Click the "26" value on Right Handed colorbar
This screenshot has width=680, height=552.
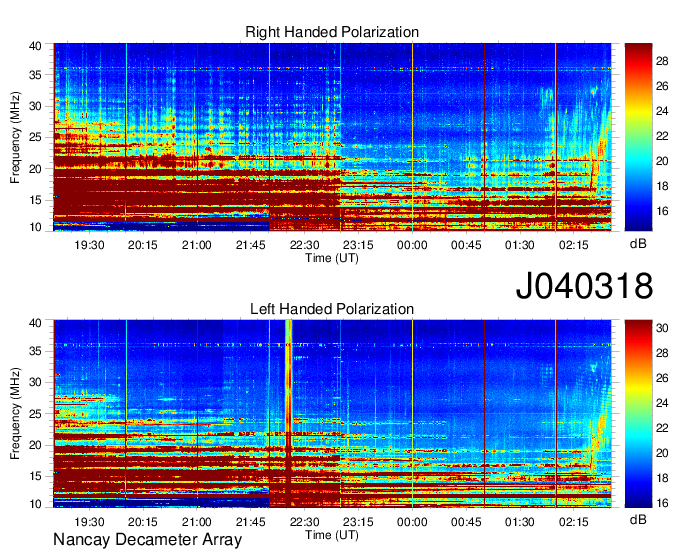point(662,86)
